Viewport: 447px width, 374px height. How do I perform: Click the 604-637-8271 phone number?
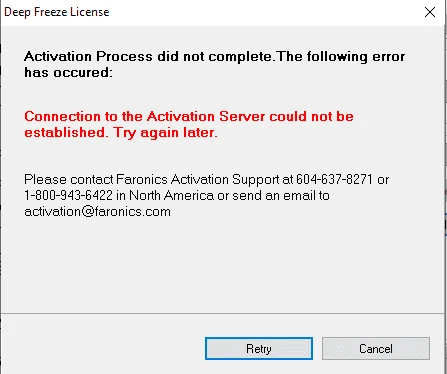pyautogui.click(x=334, y=179)
